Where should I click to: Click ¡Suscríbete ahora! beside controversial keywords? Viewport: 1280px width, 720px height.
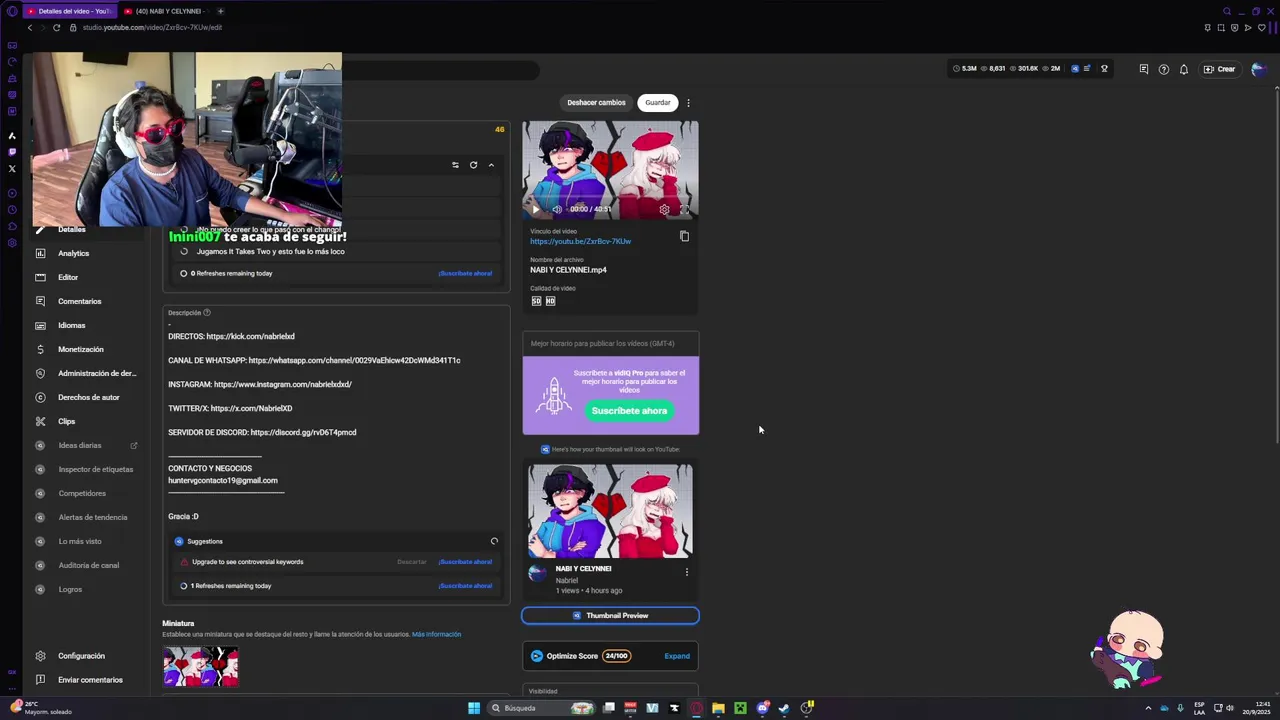click(465, 562)
